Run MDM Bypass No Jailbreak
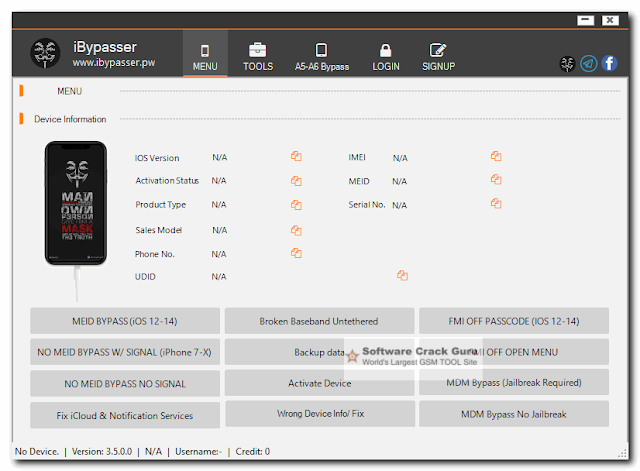The image size is (640, 471). tap(514, 414)
